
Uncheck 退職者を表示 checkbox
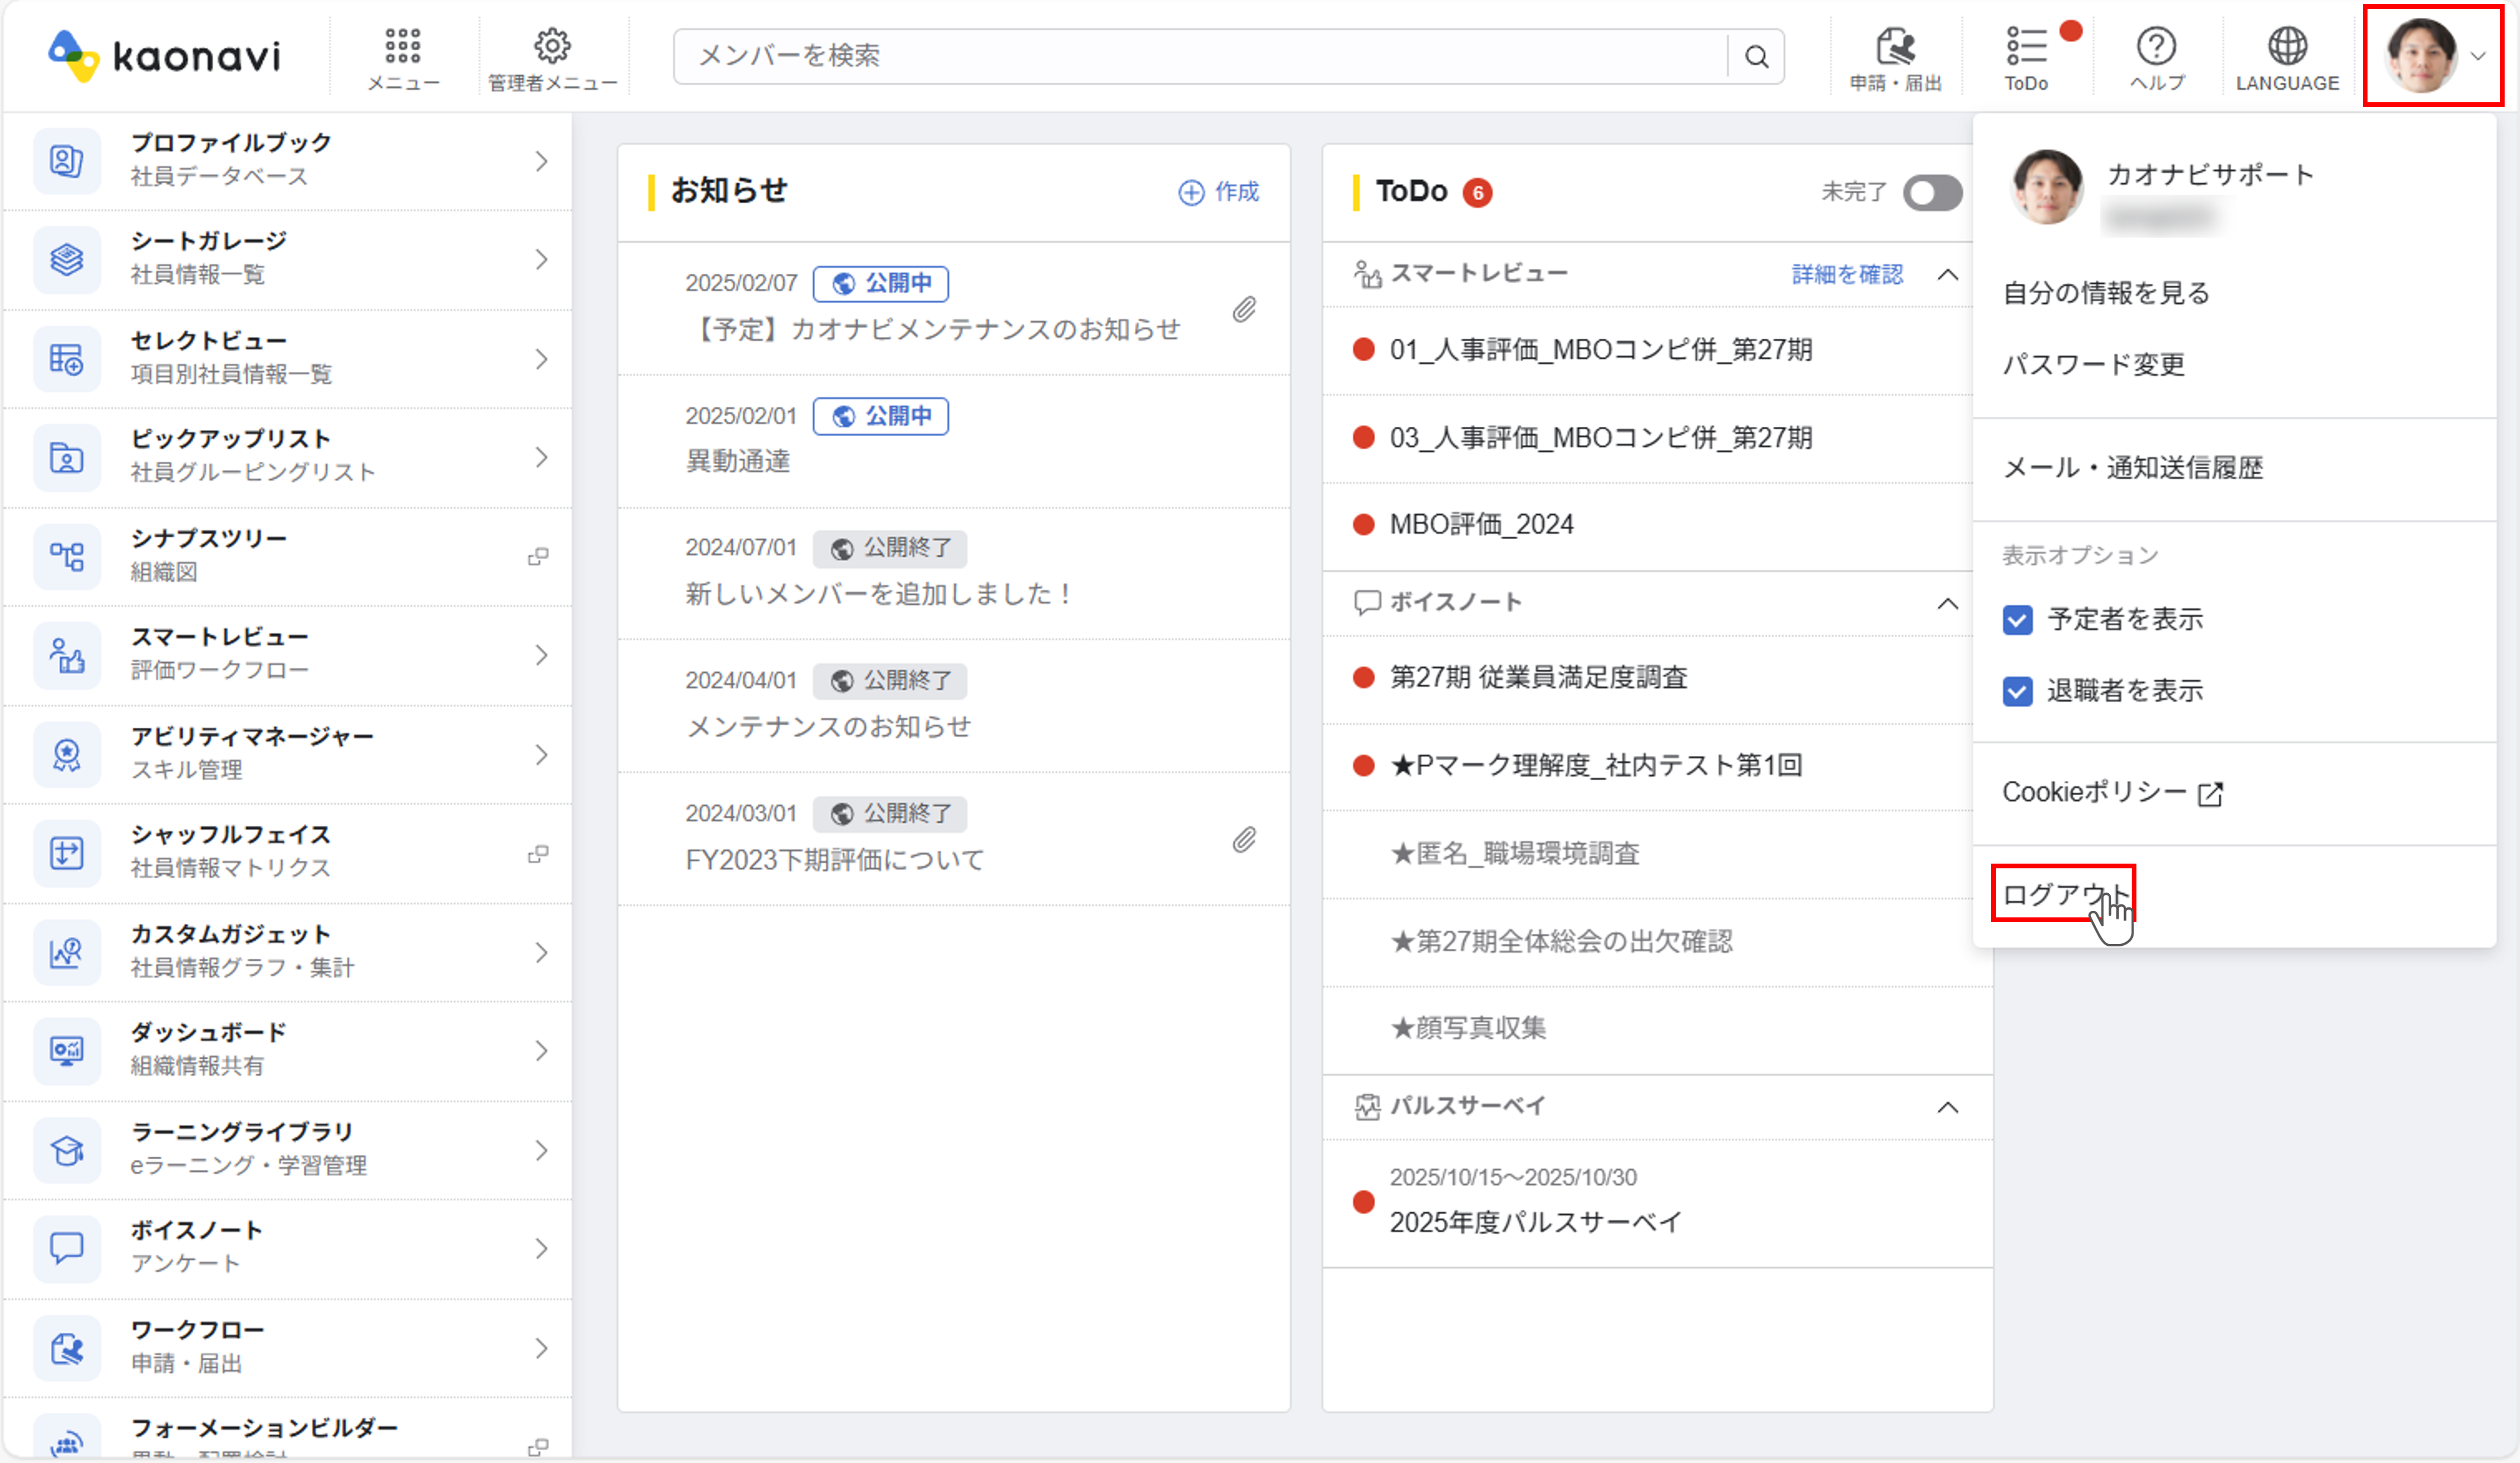tap(2017, 691)
